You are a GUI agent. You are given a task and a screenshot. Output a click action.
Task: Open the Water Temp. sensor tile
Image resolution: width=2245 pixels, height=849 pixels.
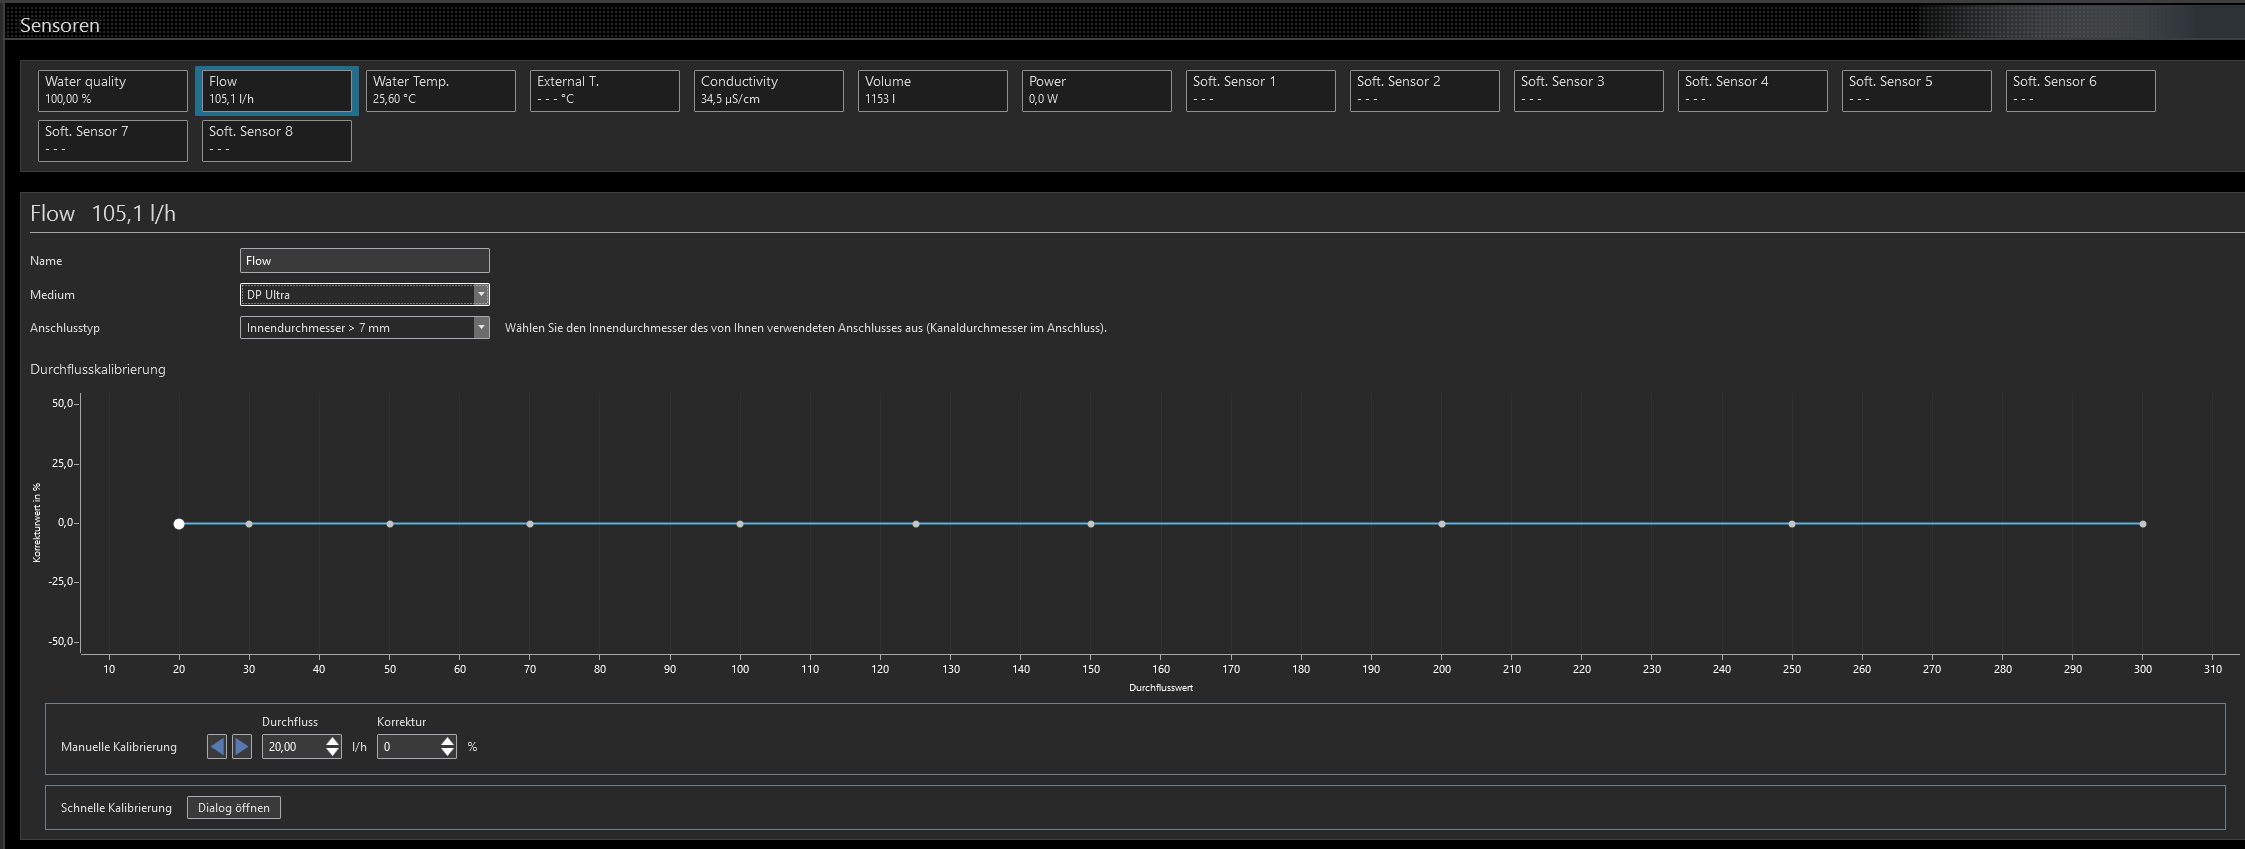[x=440, y=90]
